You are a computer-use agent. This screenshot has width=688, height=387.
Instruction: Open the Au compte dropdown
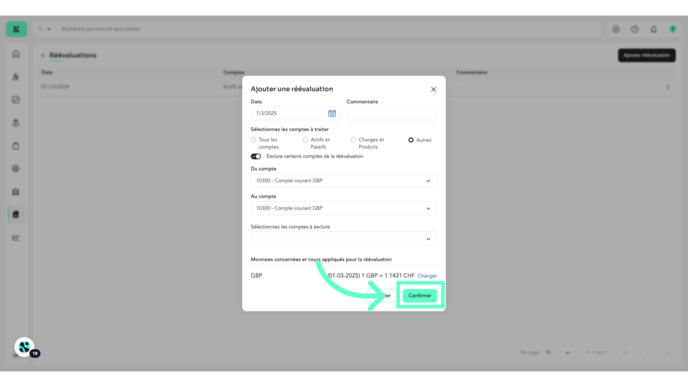[x=344, y=208]
